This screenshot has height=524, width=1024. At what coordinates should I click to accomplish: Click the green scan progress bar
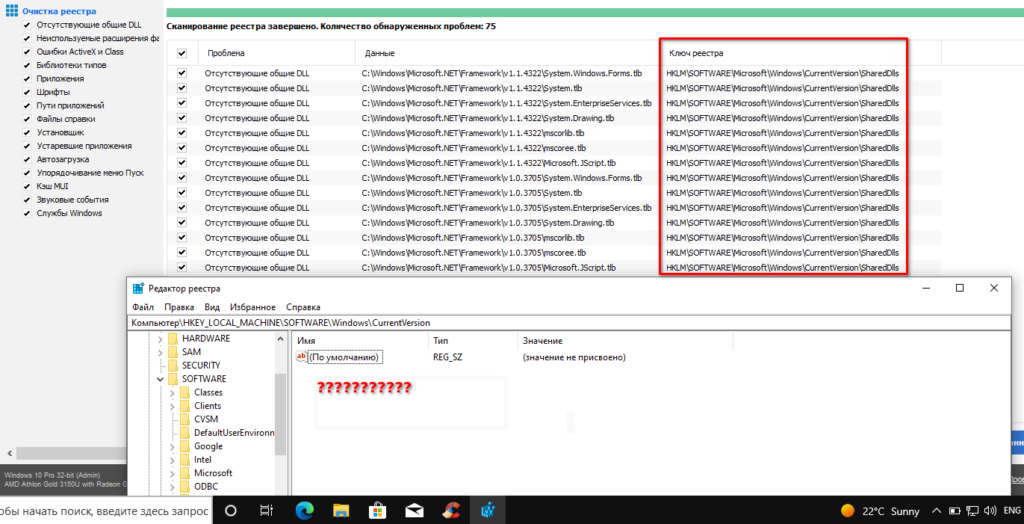click(595, 12)
